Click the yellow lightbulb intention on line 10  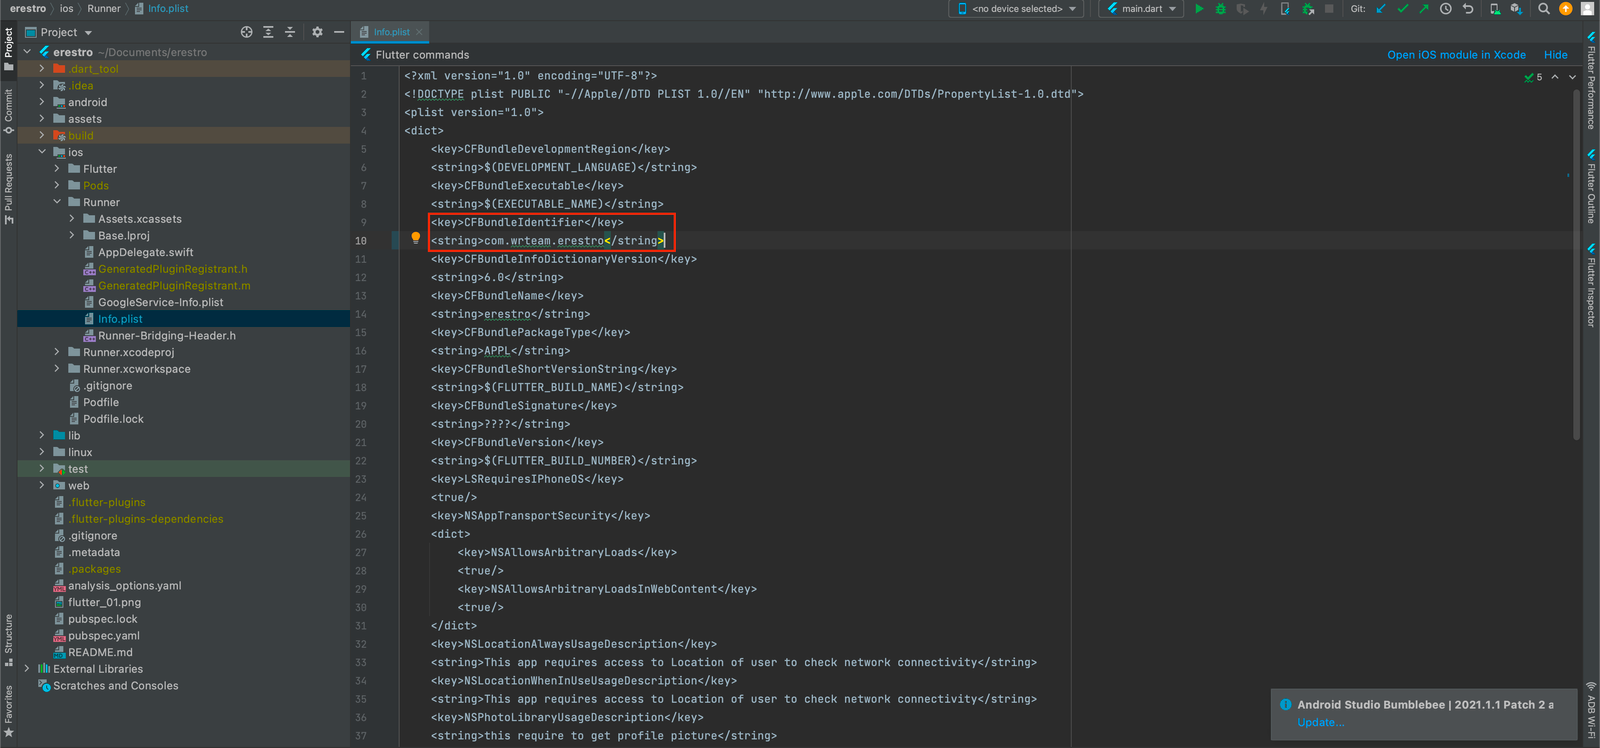416,238
